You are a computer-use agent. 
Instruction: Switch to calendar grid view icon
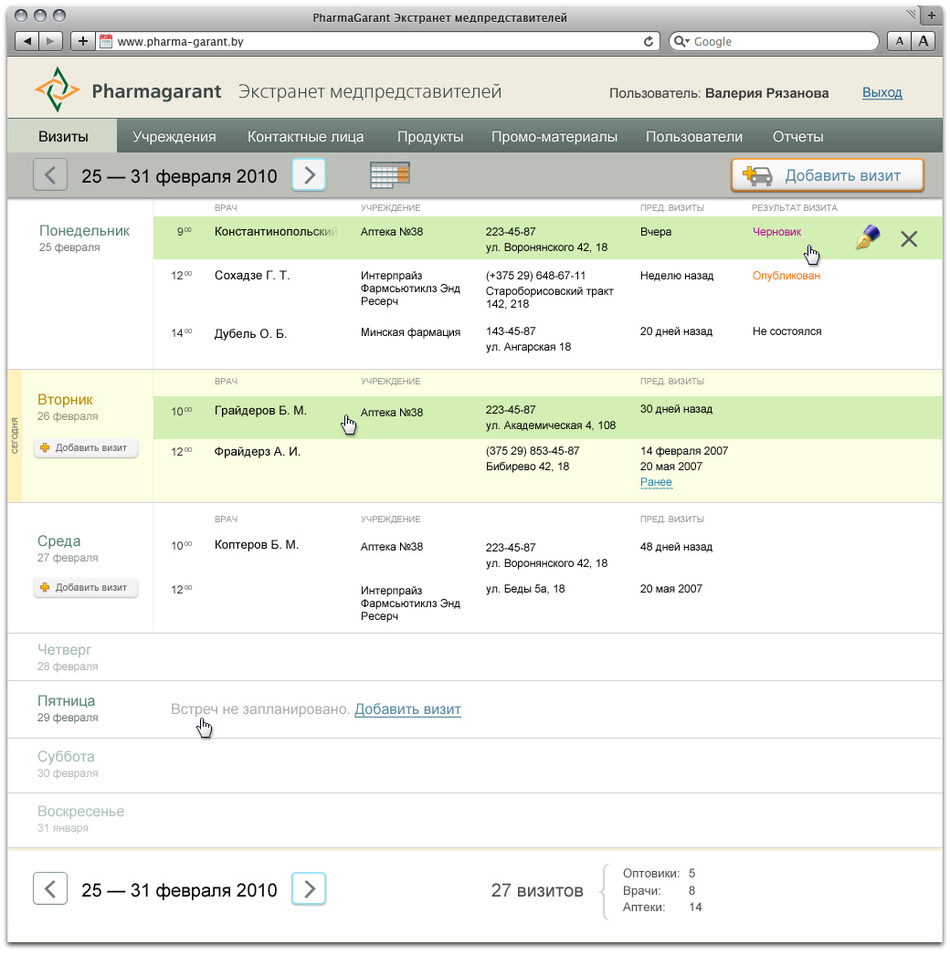(390, 175)
